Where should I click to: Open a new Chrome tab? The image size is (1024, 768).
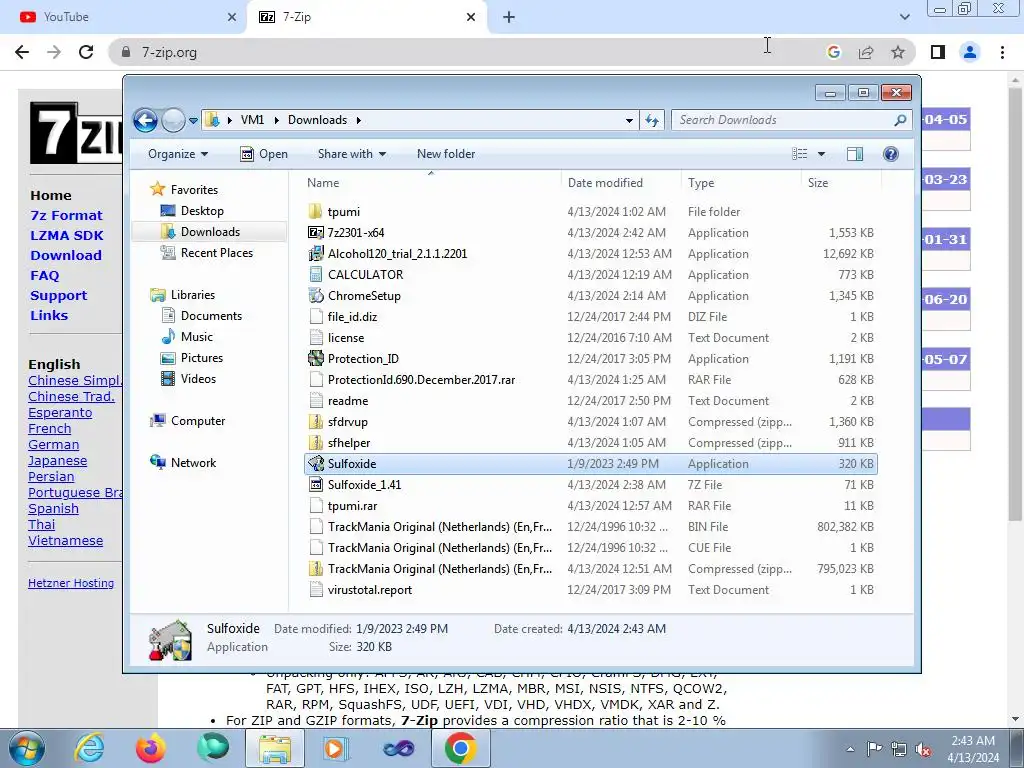coord(509,18)
